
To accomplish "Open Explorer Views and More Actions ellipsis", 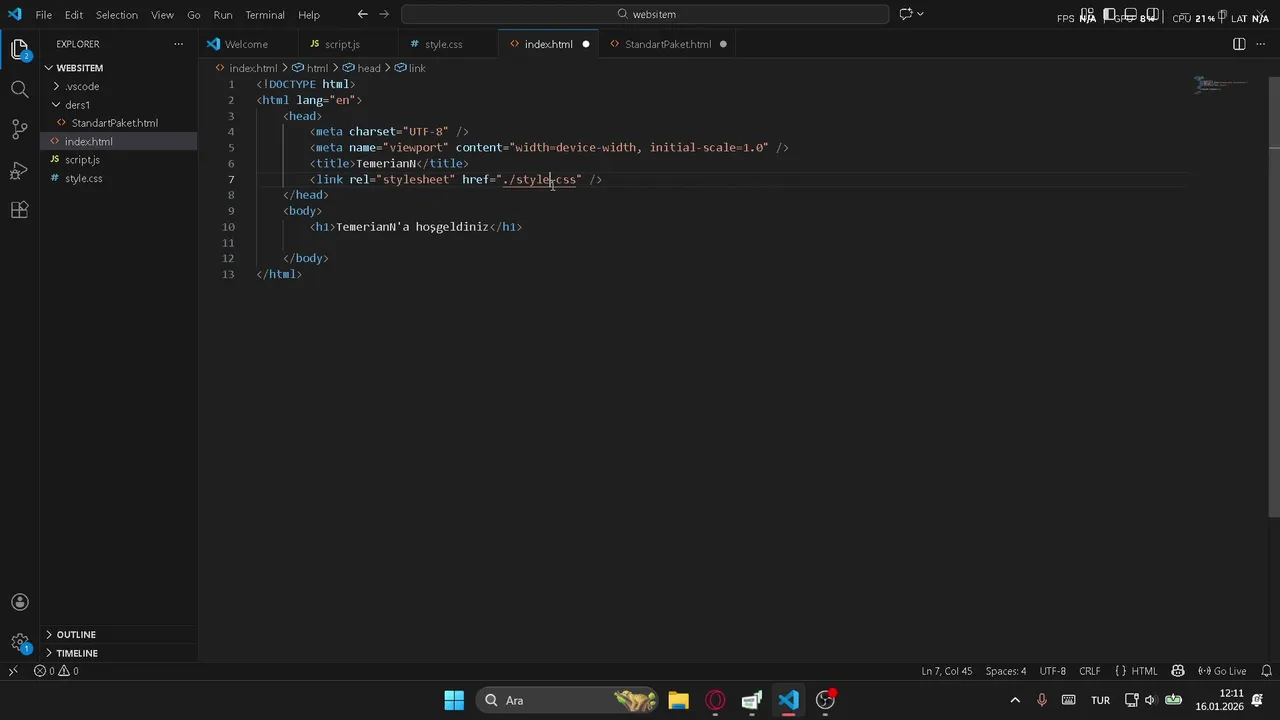I will pyautogui.click(x=179, y=44).
